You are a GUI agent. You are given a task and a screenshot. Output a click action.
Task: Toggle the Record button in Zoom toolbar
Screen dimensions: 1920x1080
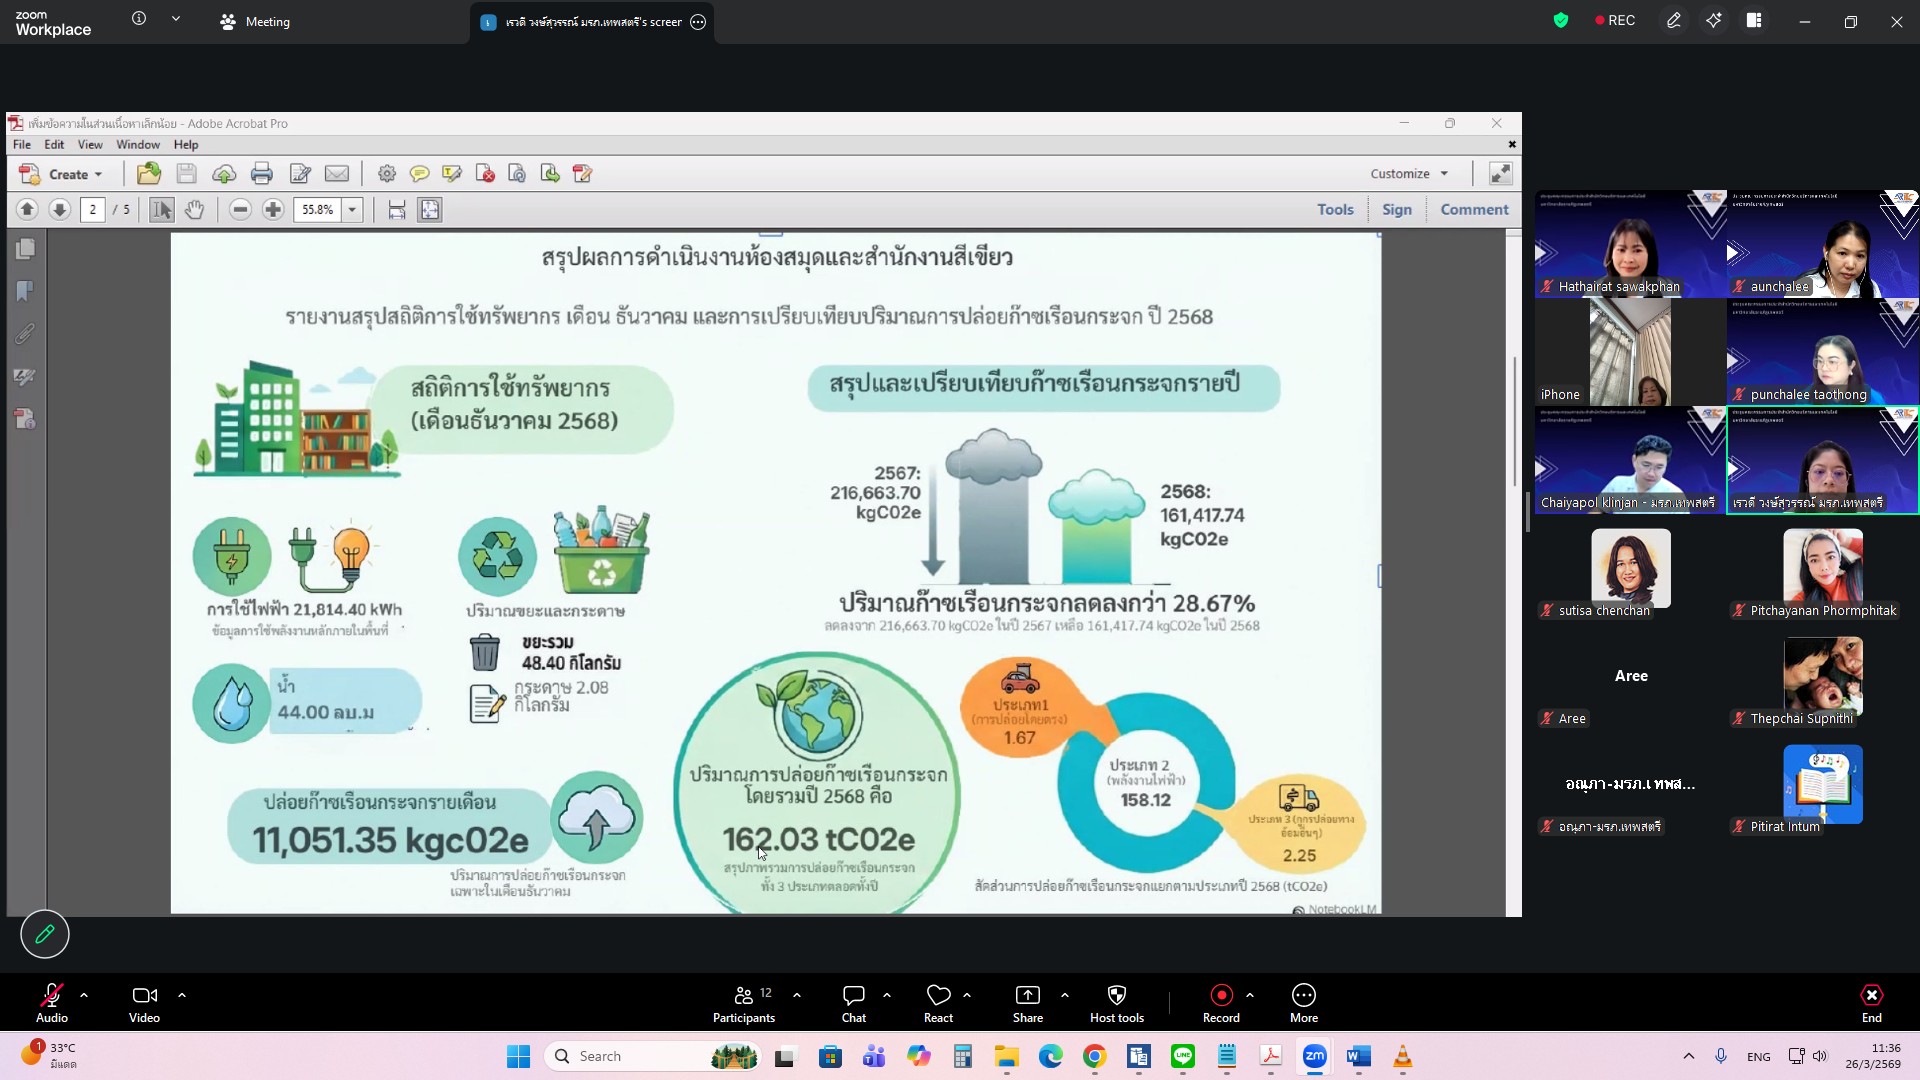(1221, 1002)
